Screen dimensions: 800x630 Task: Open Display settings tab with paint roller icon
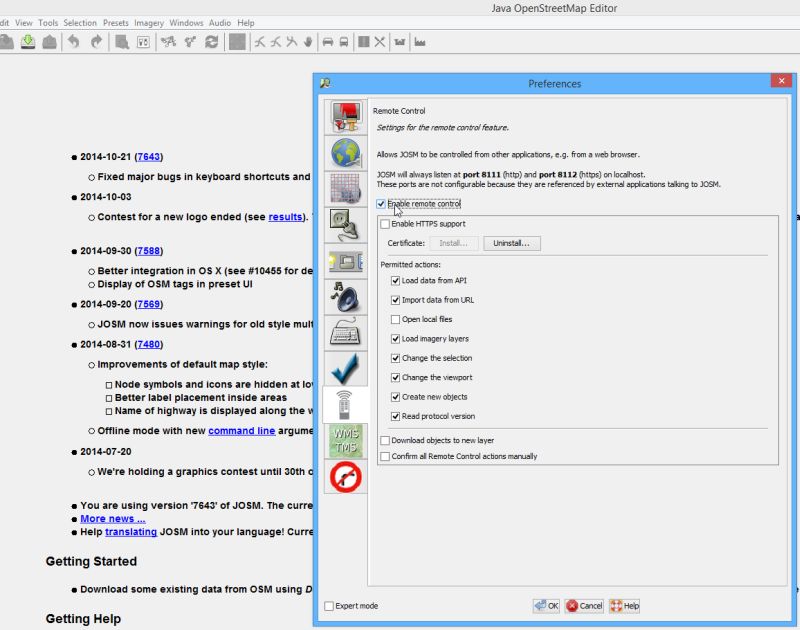coord(345,117)
